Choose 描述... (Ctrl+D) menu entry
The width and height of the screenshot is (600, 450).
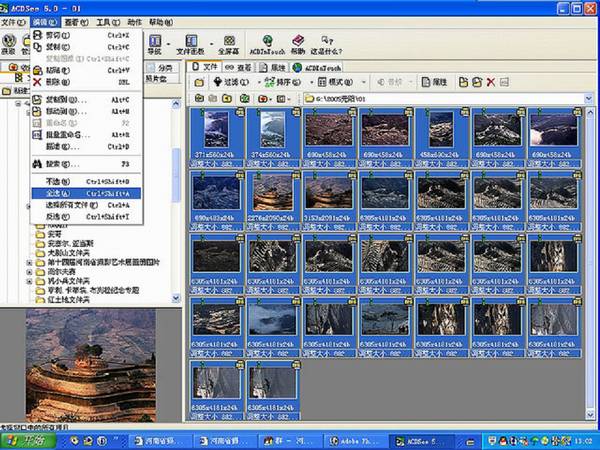[x=86, y=147]
